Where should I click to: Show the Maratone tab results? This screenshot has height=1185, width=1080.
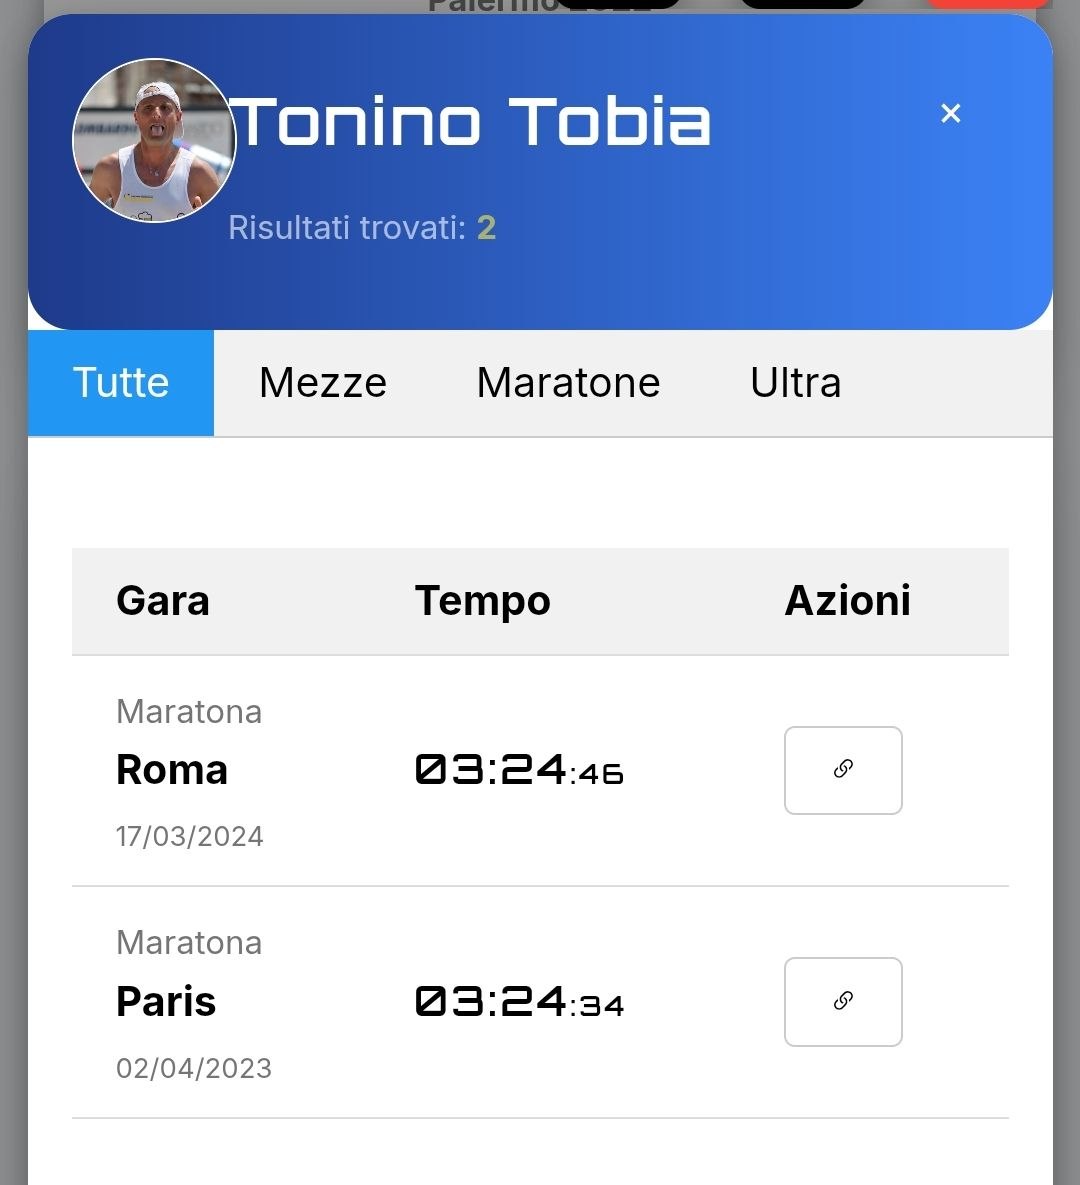[x=568, y=383]
